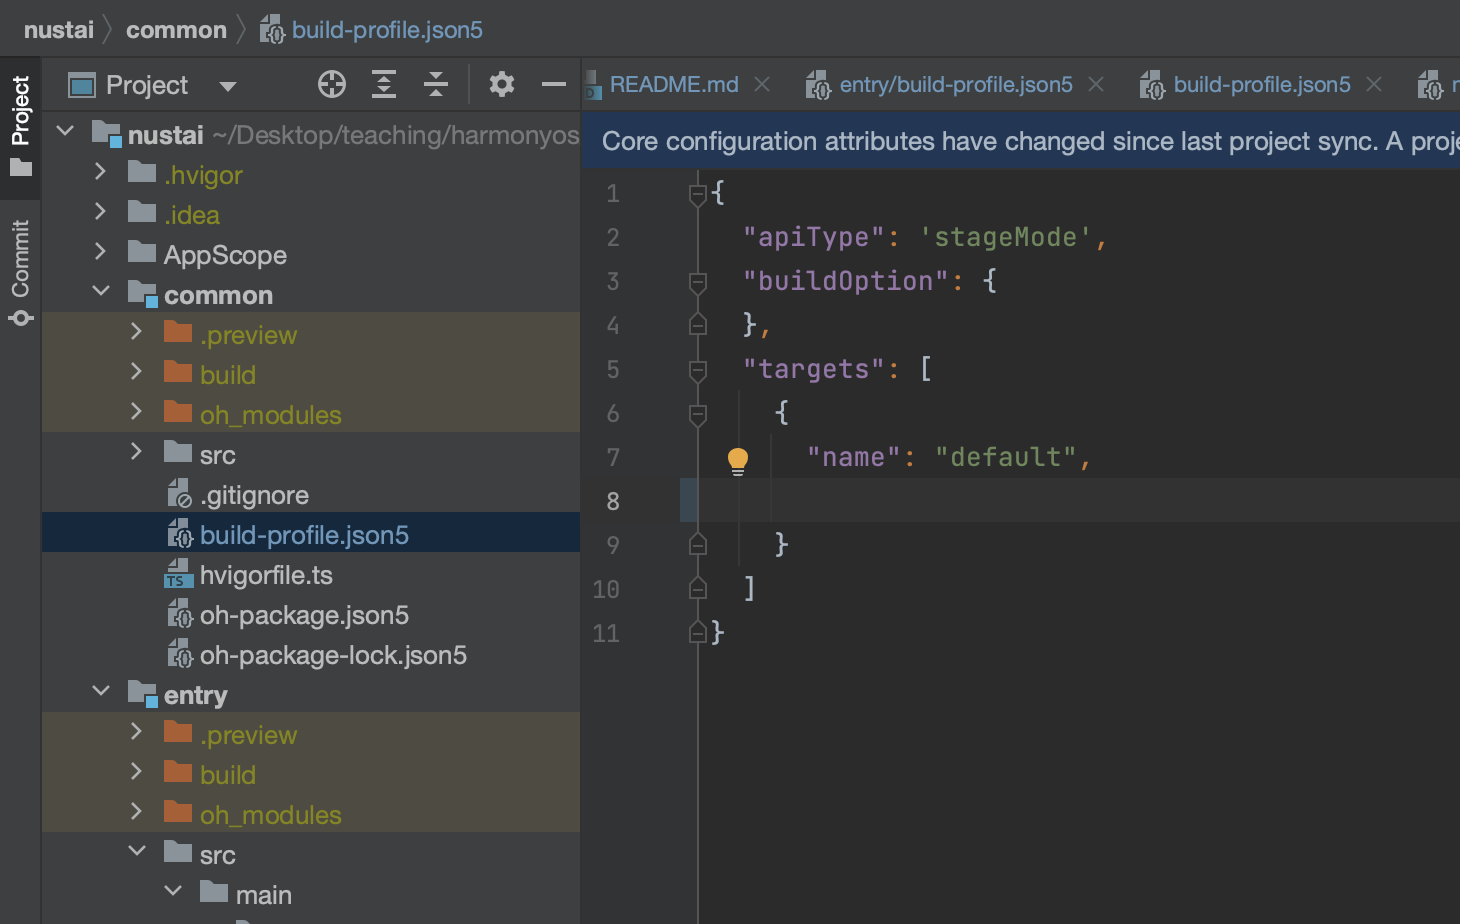Open Project panel settings gear
Image resolution: width=1460 pixels, height=924 pixels.
tap(502, 85)
